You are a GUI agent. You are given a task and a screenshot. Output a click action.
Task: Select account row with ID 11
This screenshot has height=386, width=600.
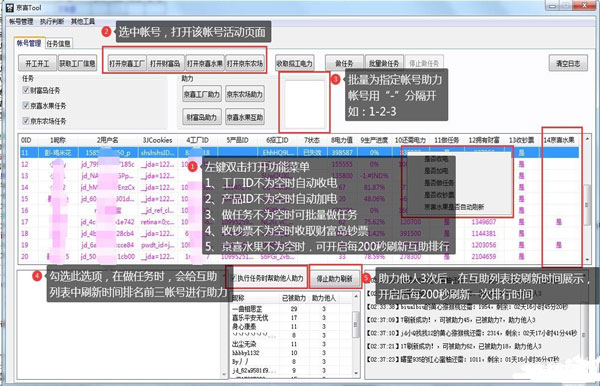(x=299, y=153)
